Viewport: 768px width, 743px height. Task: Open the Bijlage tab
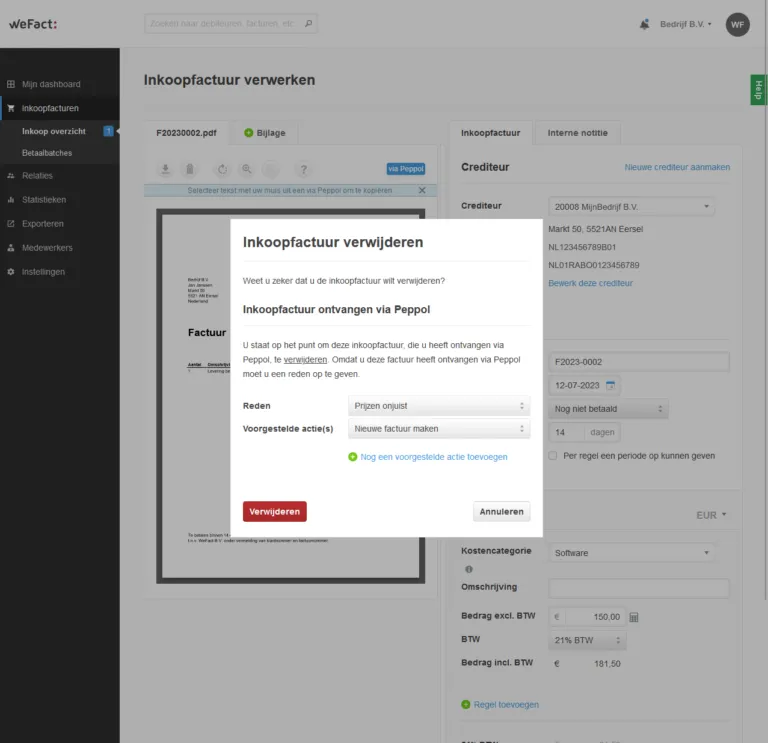(x=264, y=133)
